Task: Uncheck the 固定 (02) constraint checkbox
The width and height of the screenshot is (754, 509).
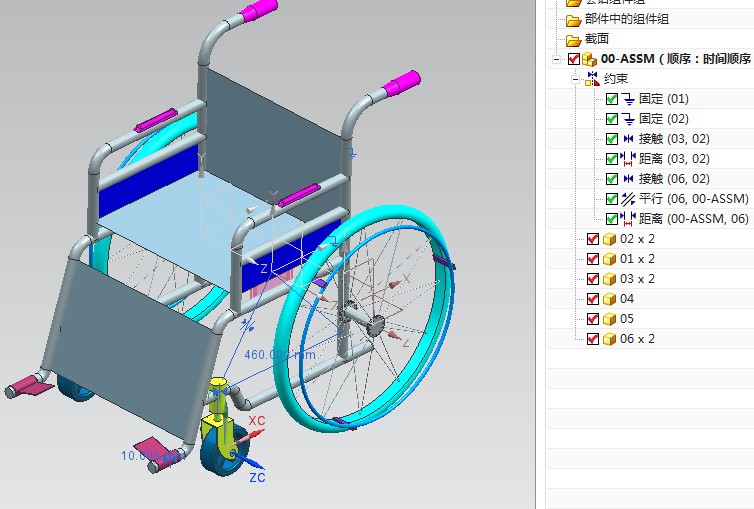Action: (612, 119)
